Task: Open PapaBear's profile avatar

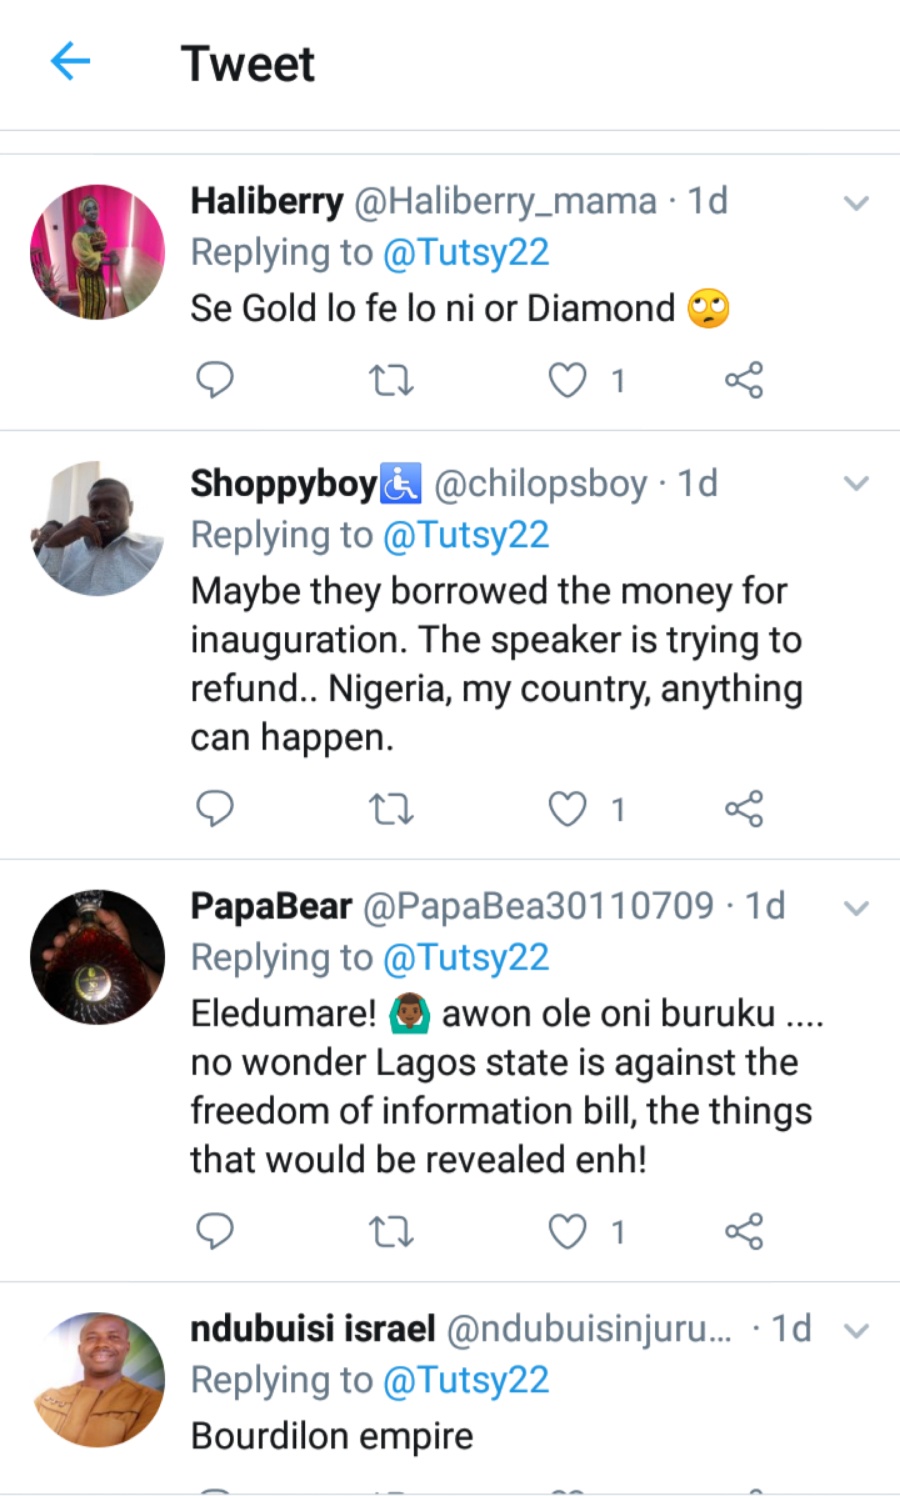Action: [98, 957]
